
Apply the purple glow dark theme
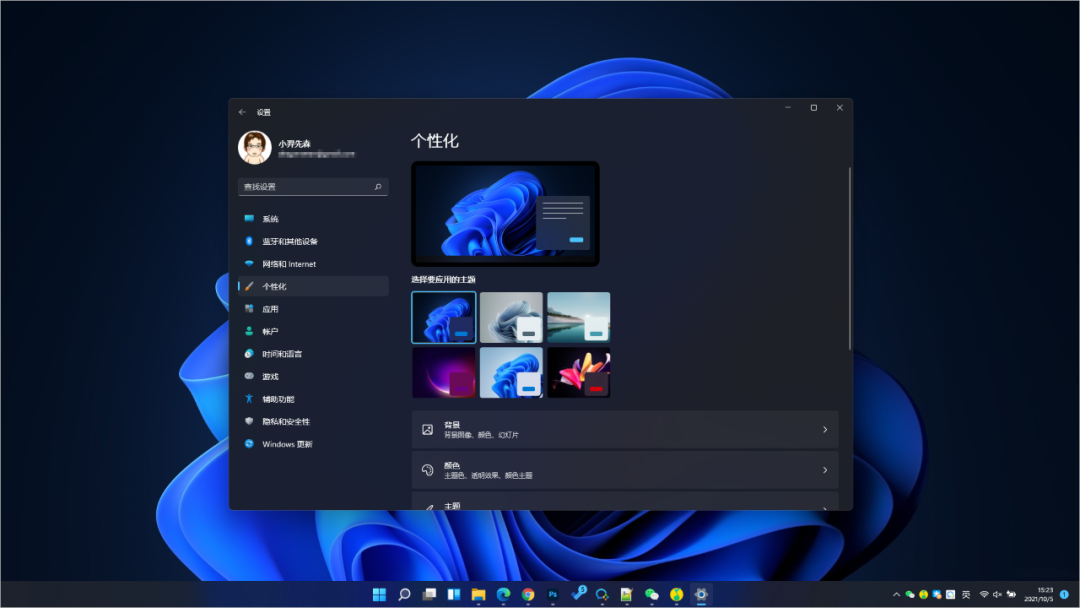[x=444, y=372]
